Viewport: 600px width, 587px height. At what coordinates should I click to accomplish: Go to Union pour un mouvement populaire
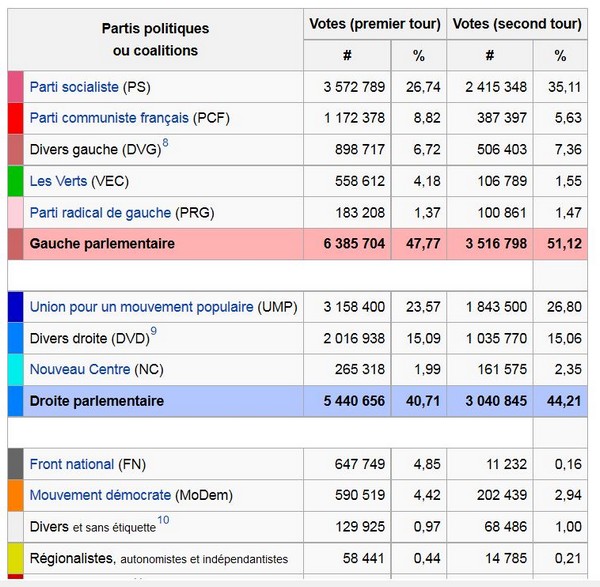141,307
